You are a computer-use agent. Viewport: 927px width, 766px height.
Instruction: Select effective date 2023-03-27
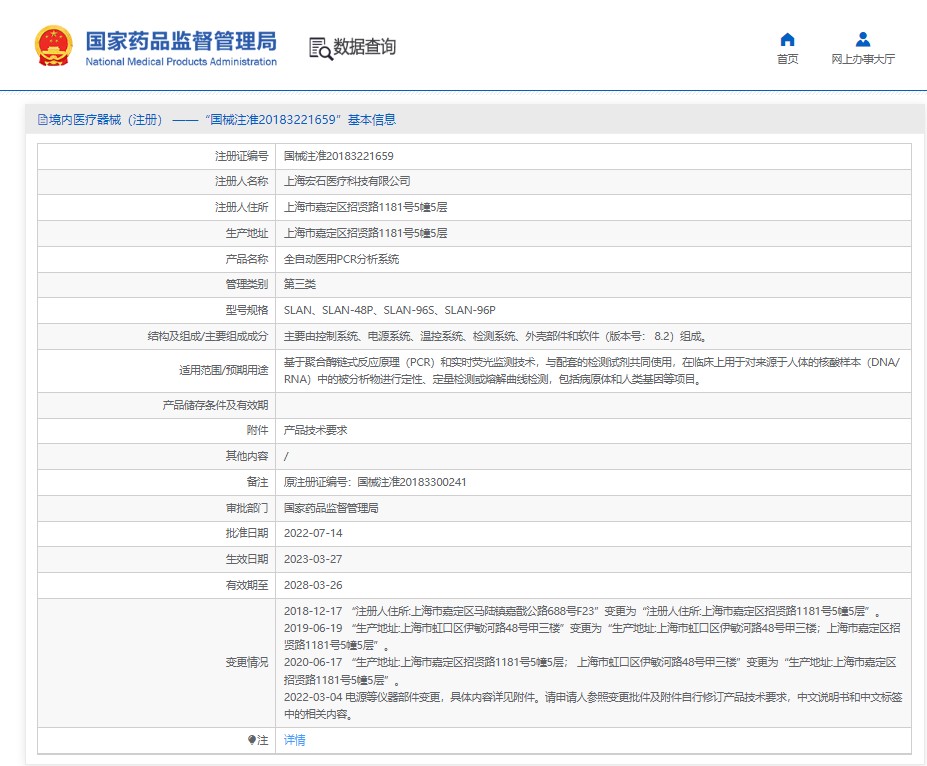click(313, 559)
